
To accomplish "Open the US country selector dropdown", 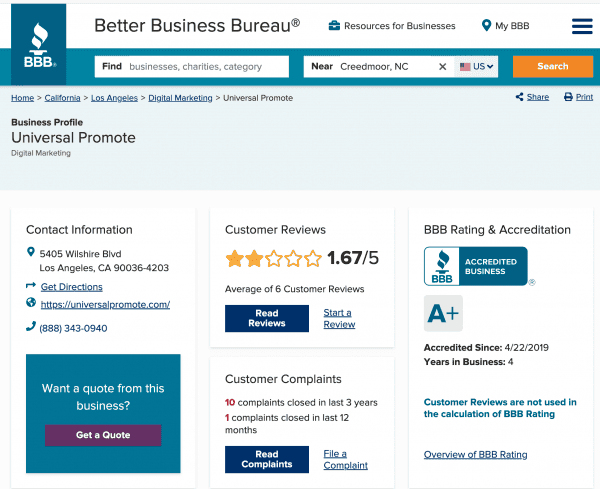I will pos(477,67).
